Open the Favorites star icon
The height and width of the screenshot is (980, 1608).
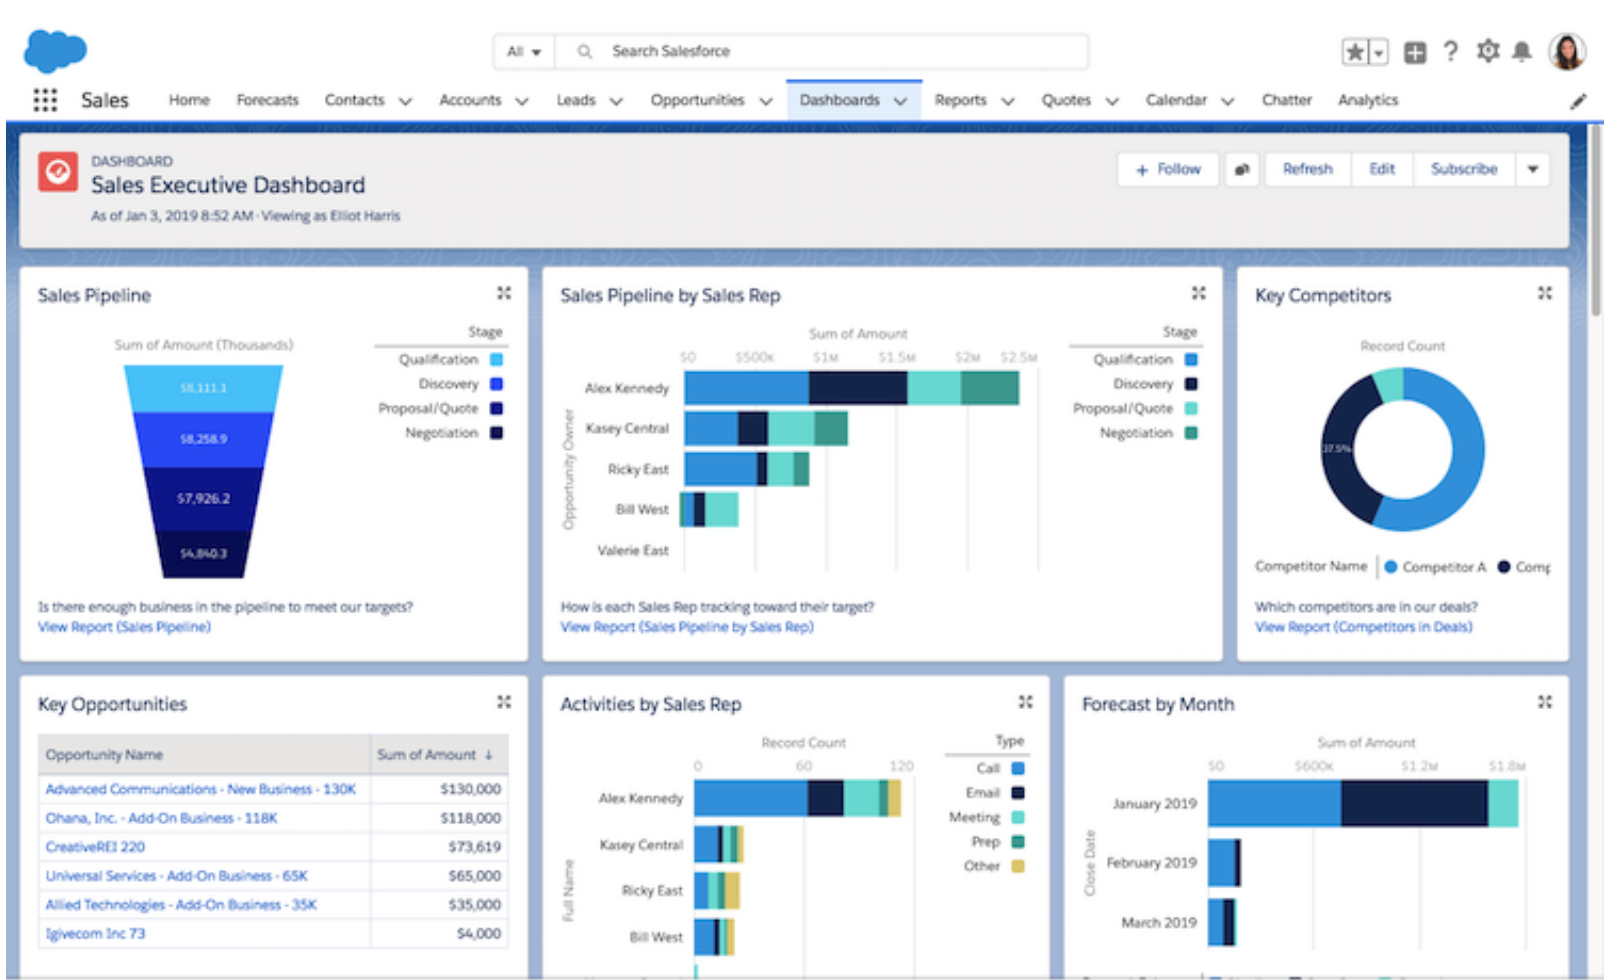(1354, 52)
